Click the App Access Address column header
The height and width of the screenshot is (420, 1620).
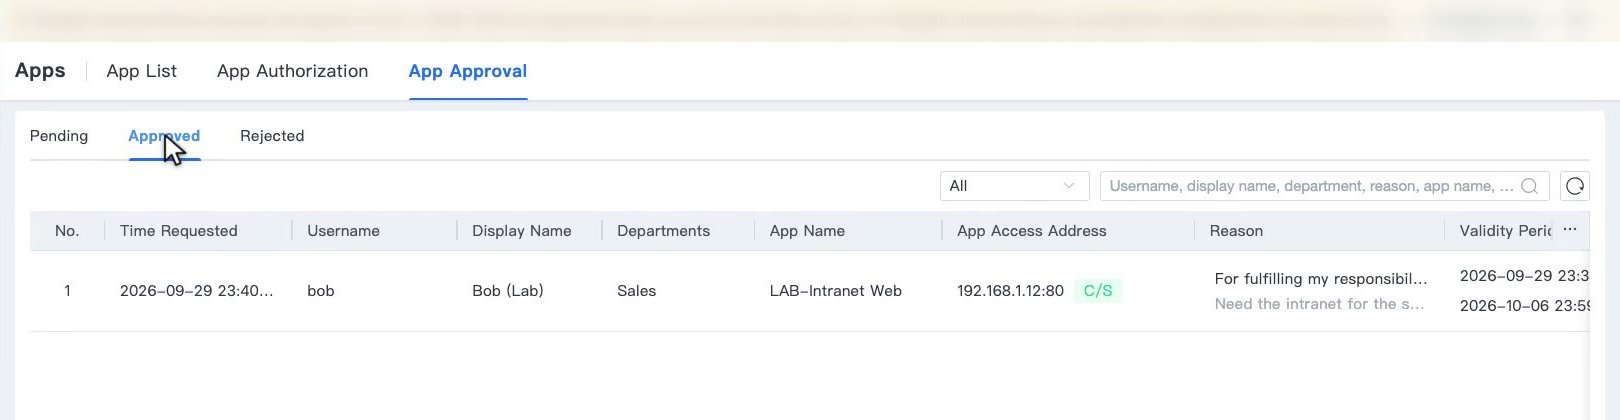[x=1032, y=231]
